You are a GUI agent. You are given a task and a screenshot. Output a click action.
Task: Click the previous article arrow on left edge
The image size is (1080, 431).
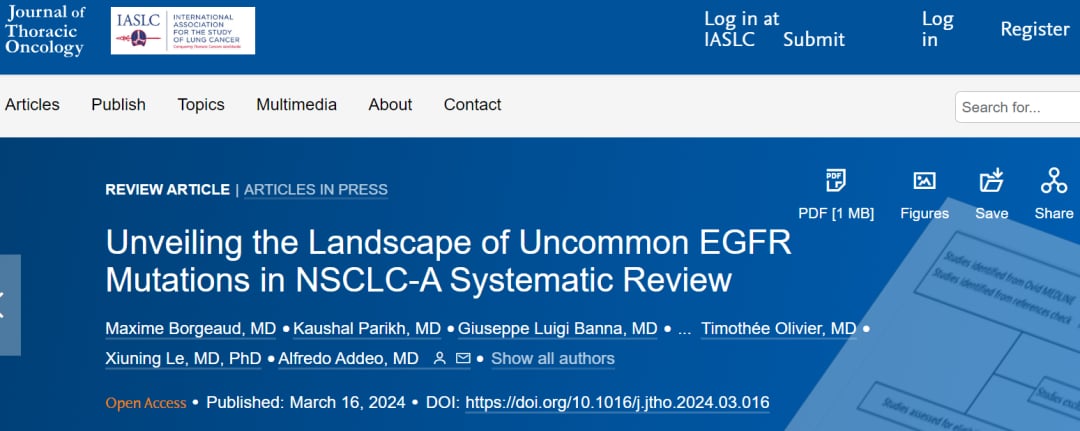tap(8, 305)
